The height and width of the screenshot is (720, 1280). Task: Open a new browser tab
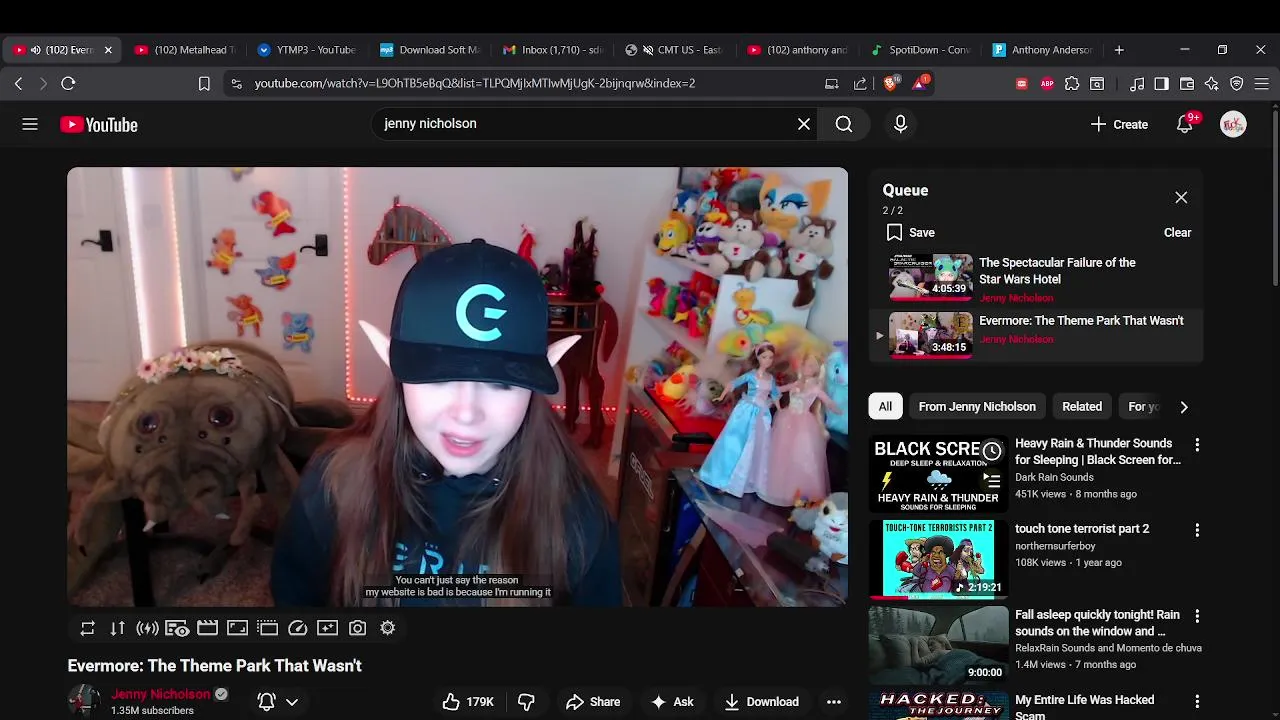[1119, 50]
